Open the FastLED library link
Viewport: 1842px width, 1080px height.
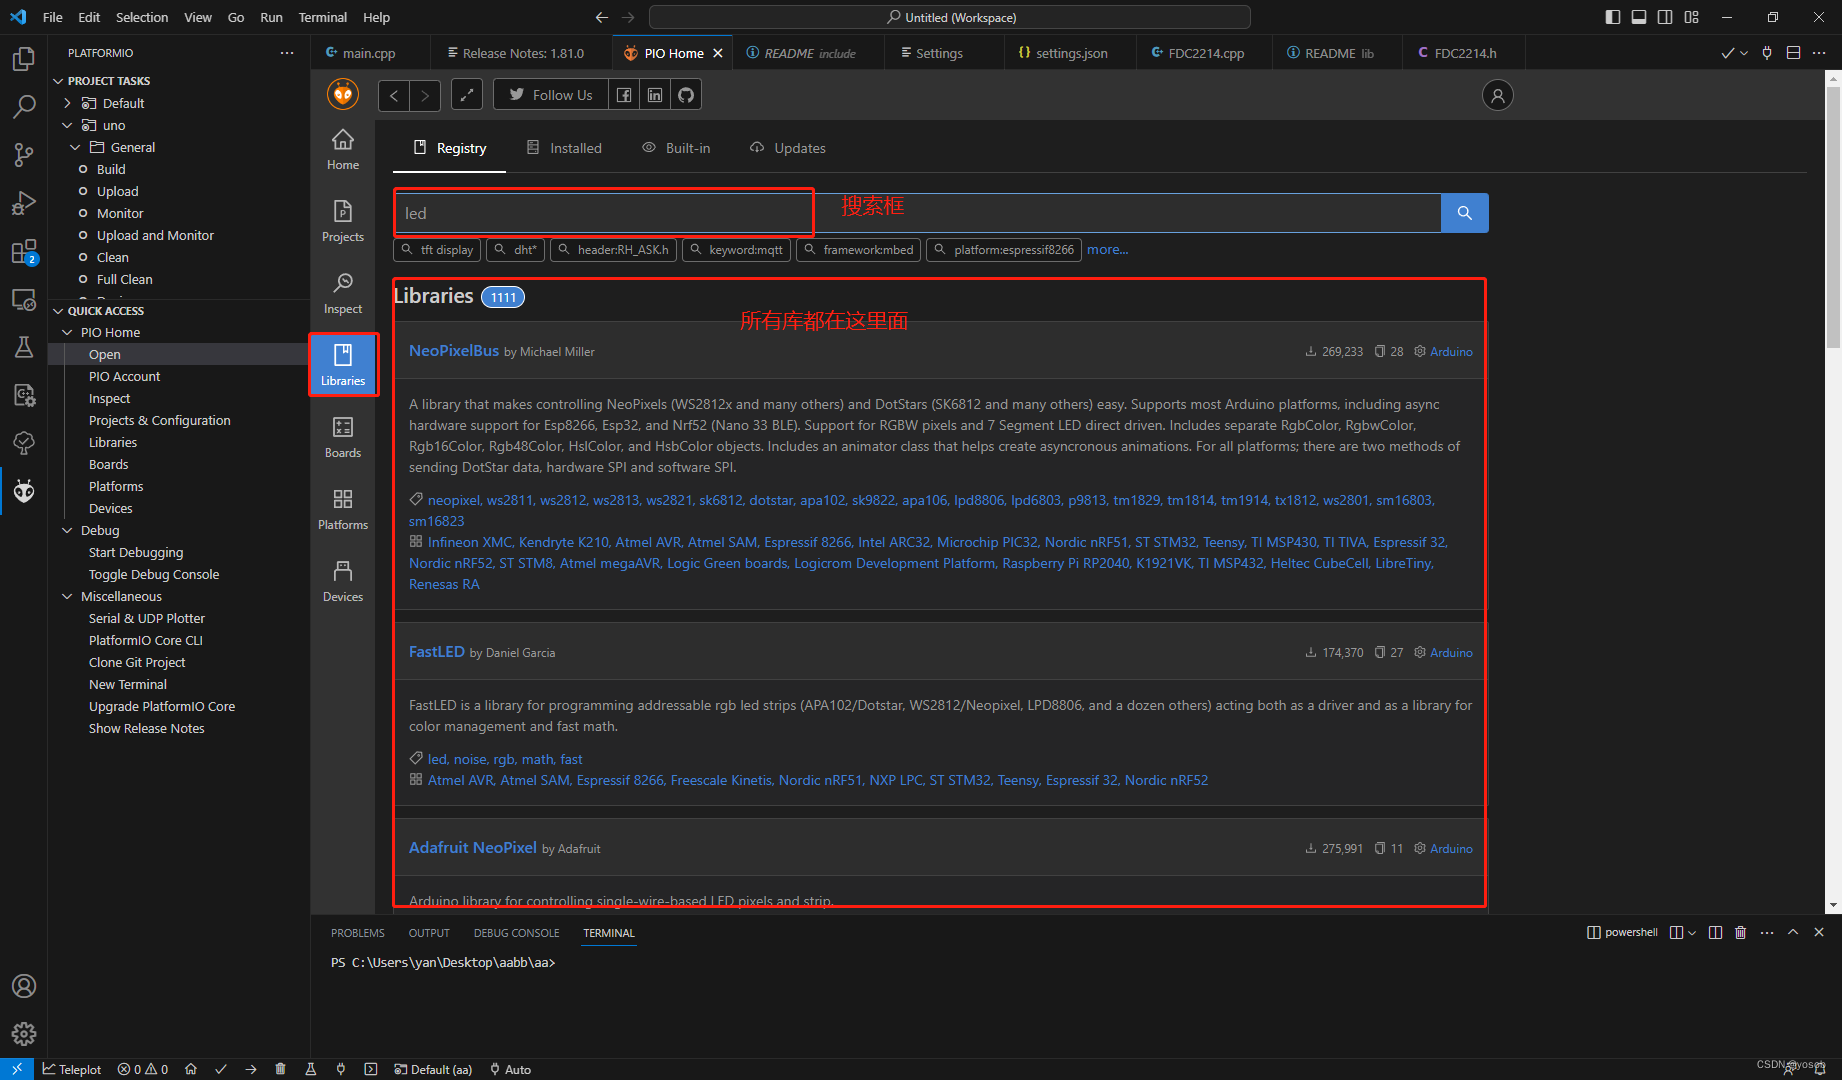[437, 652]
